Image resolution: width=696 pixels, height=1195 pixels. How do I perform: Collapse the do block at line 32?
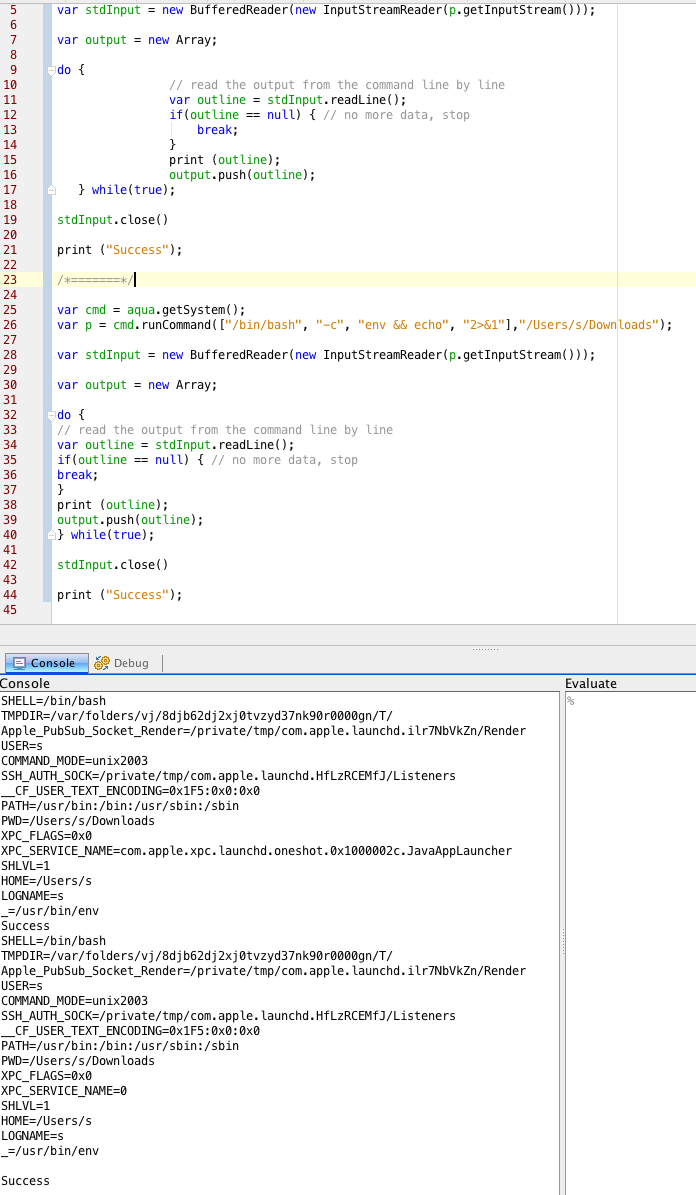[x=51, y=415]
